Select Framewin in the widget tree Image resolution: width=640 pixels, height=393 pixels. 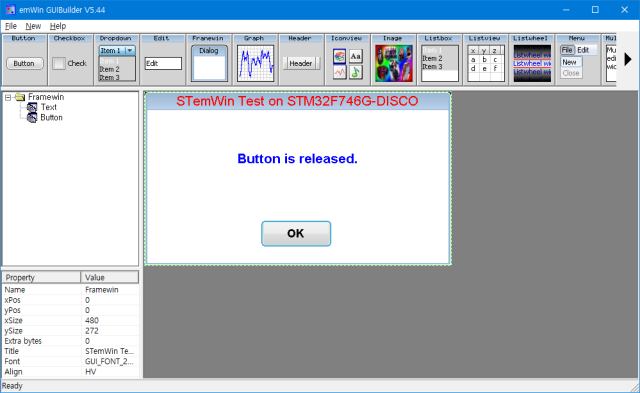point(46,97)
